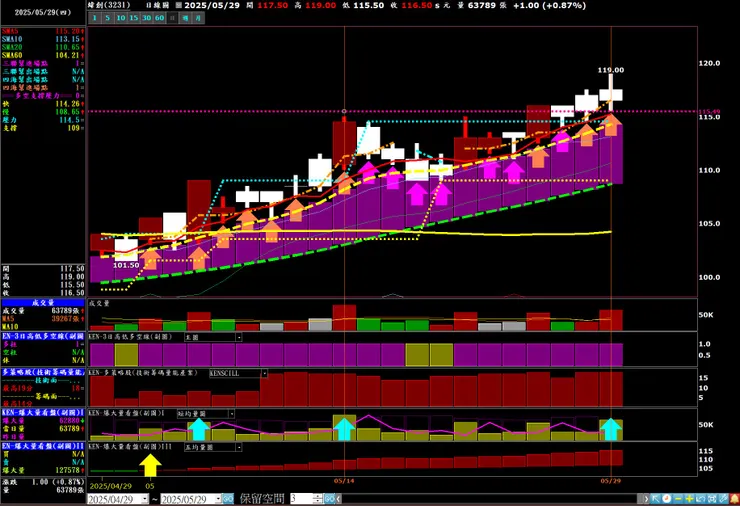
Task: Click the cyan up arrow at 05/29 volume bar
Action: click(x=611, y=429)
